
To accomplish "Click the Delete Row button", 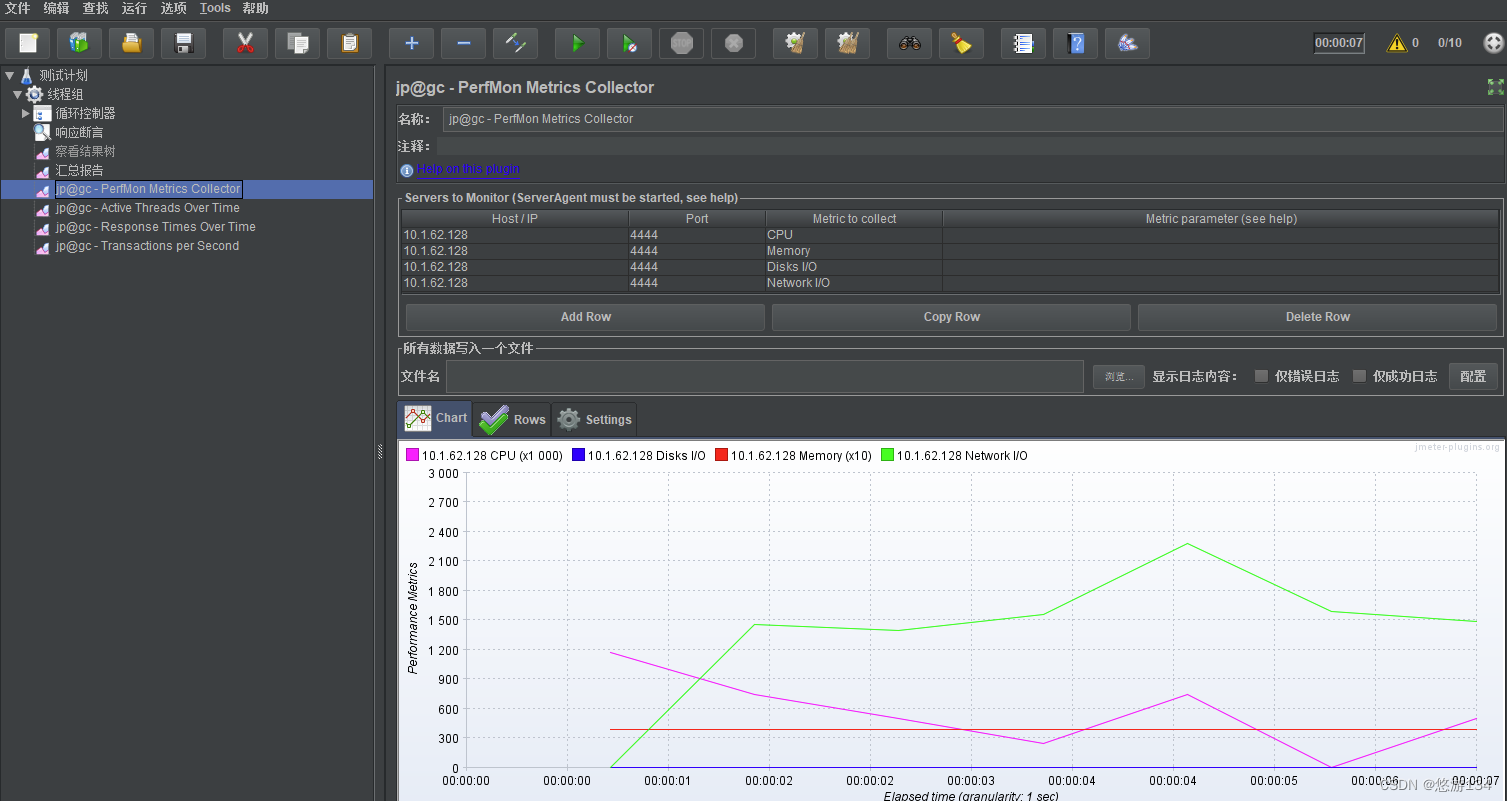I will click(1317, 317).
